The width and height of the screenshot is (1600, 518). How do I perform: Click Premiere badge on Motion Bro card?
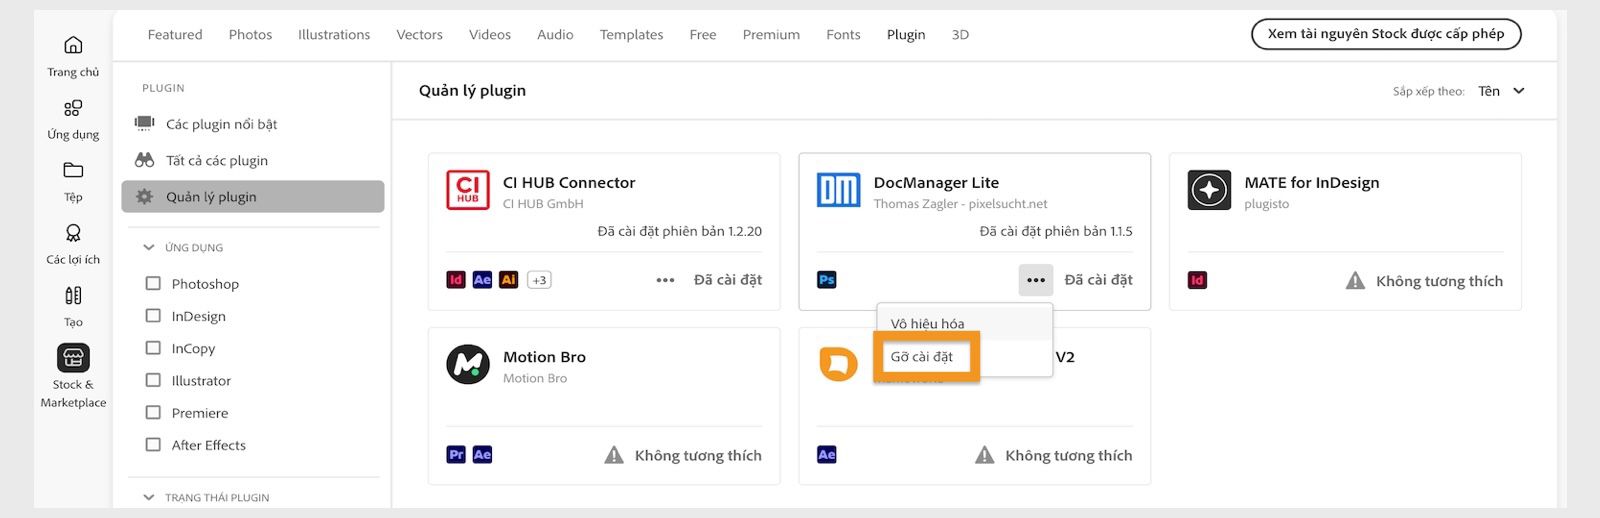[x=456, y=455]
